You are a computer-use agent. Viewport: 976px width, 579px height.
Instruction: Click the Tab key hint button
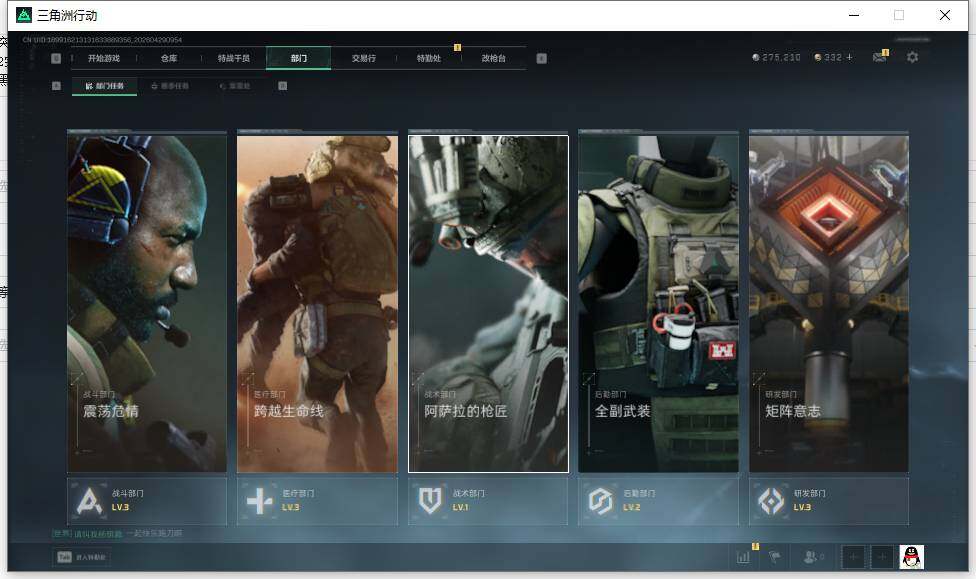82,557
